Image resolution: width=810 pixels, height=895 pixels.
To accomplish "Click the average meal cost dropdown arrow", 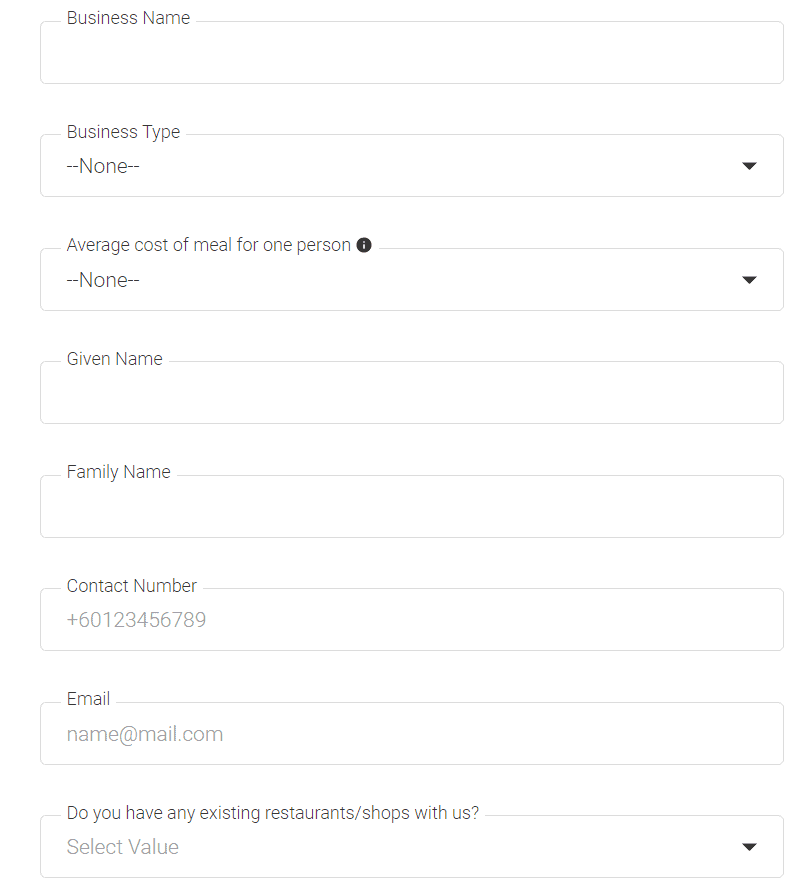I will 749,280.
